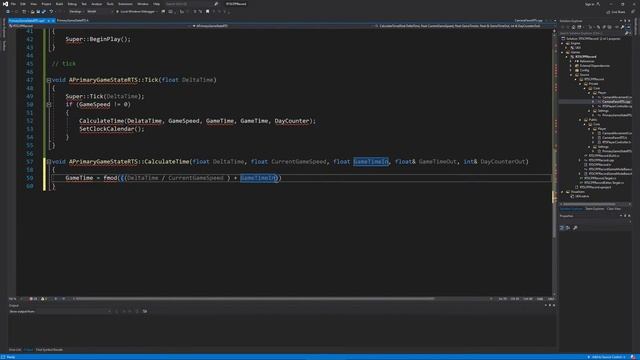The image size is (640, 360).
Task: Collapse the Tick function at line 47
Action: [x=49, y=80]
